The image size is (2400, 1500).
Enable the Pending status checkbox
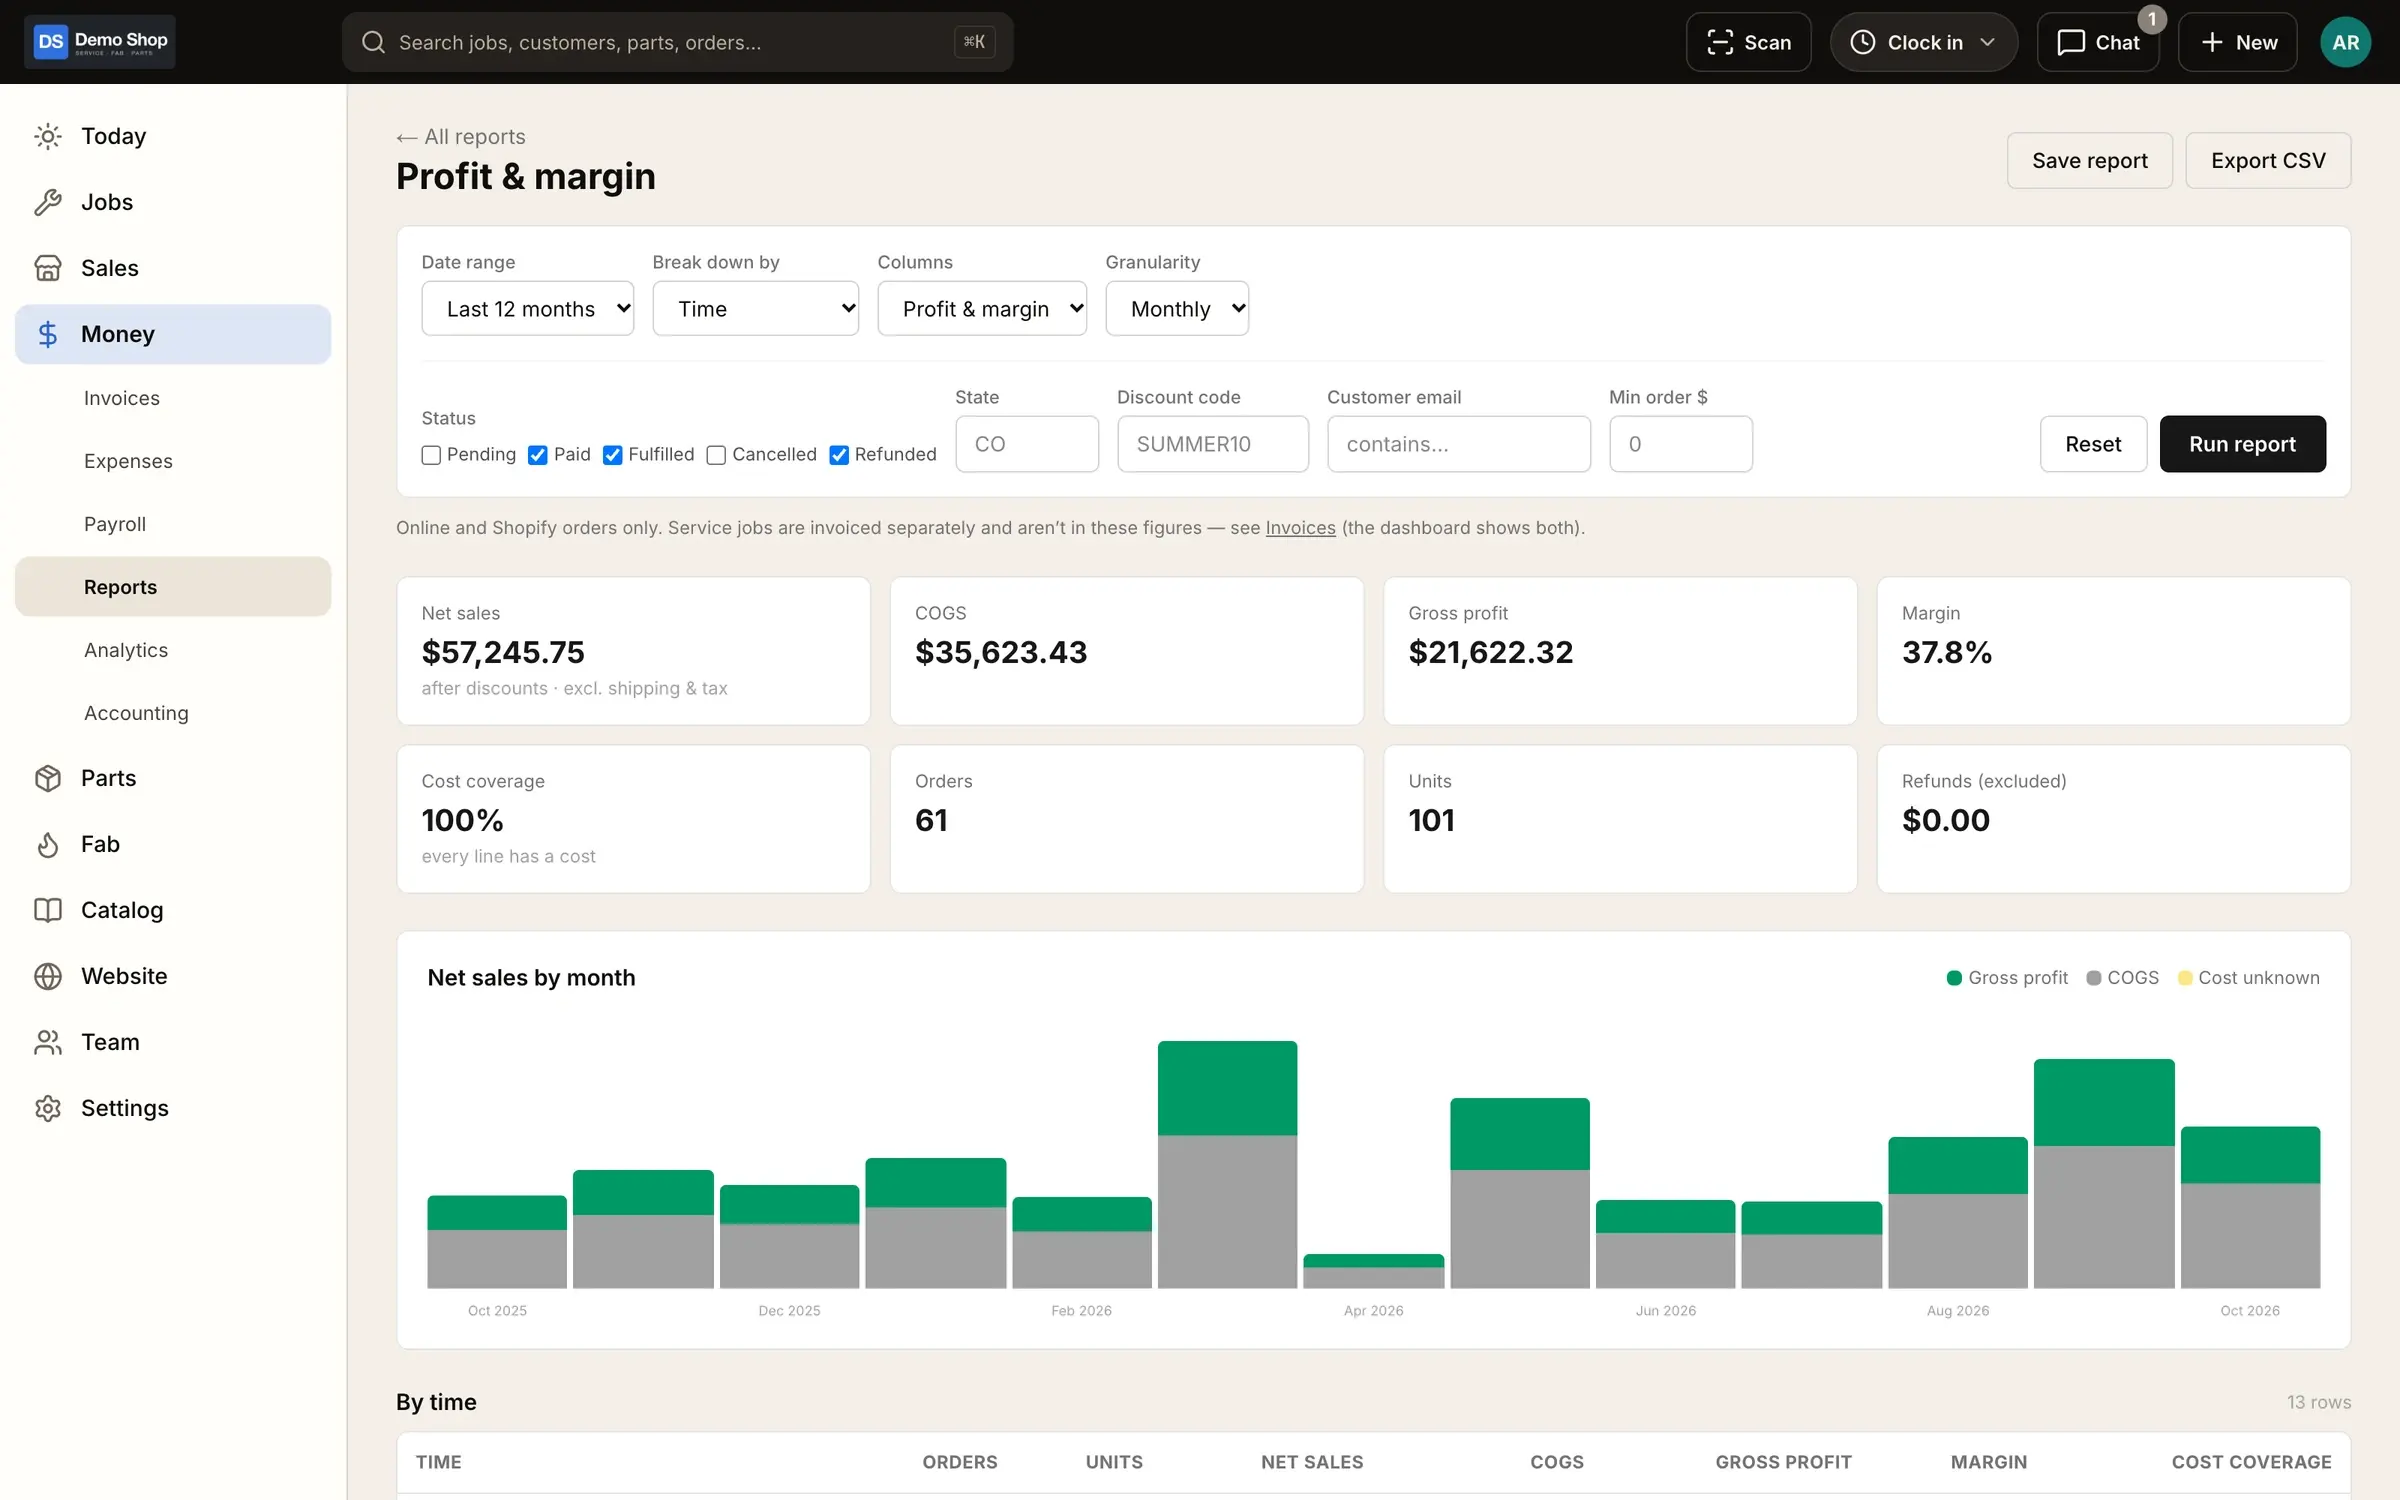(x=431, y=455)
